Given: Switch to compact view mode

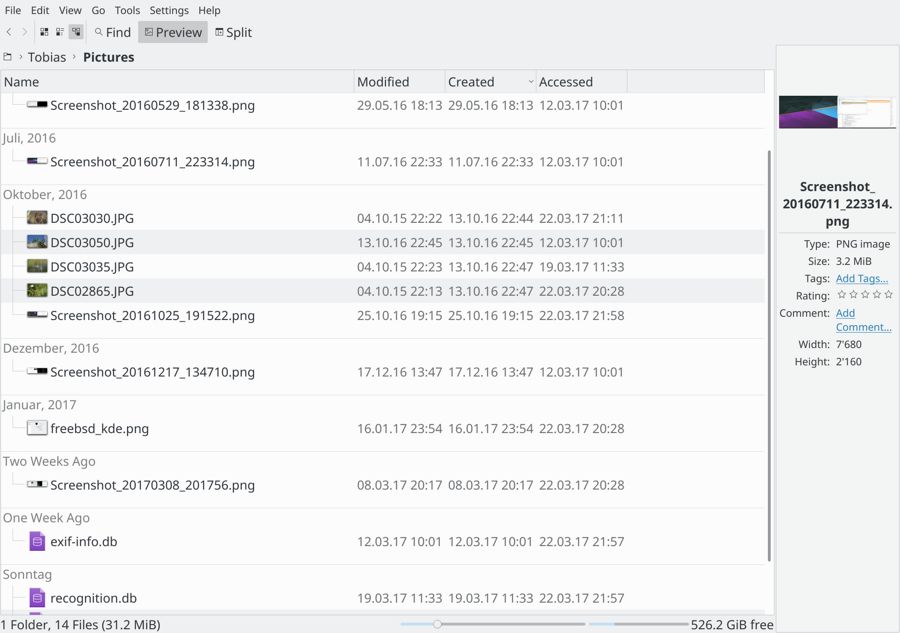Looking at the screenshot, I should point(60,32).
